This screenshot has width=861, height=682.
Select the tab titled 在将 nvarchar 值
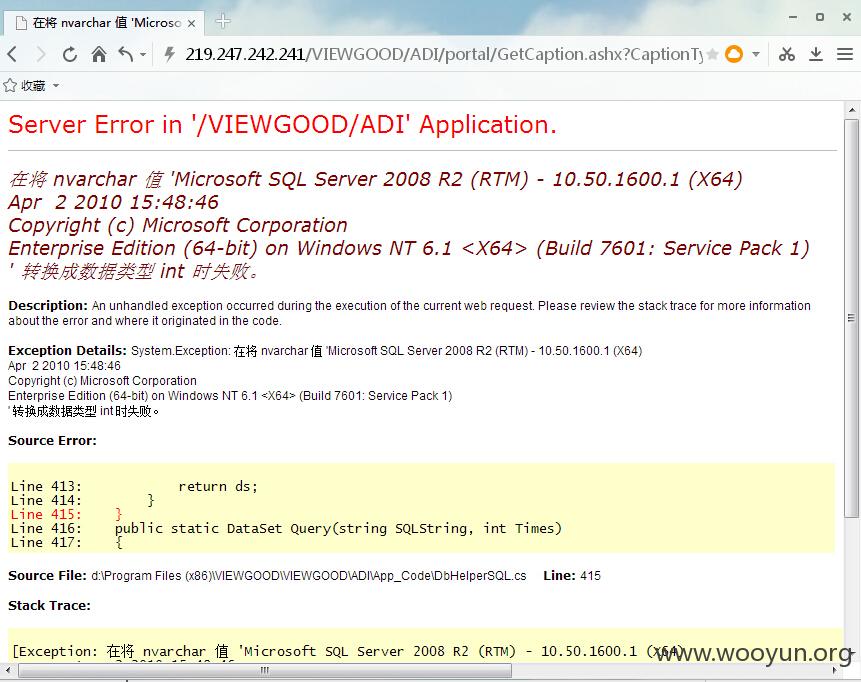point(103,23)
